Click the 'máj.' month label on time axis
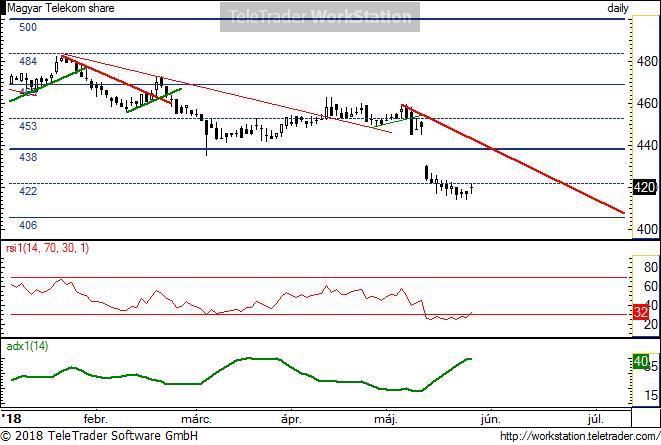The width and height of the screenshot is (661, 445). pos(386,419)
